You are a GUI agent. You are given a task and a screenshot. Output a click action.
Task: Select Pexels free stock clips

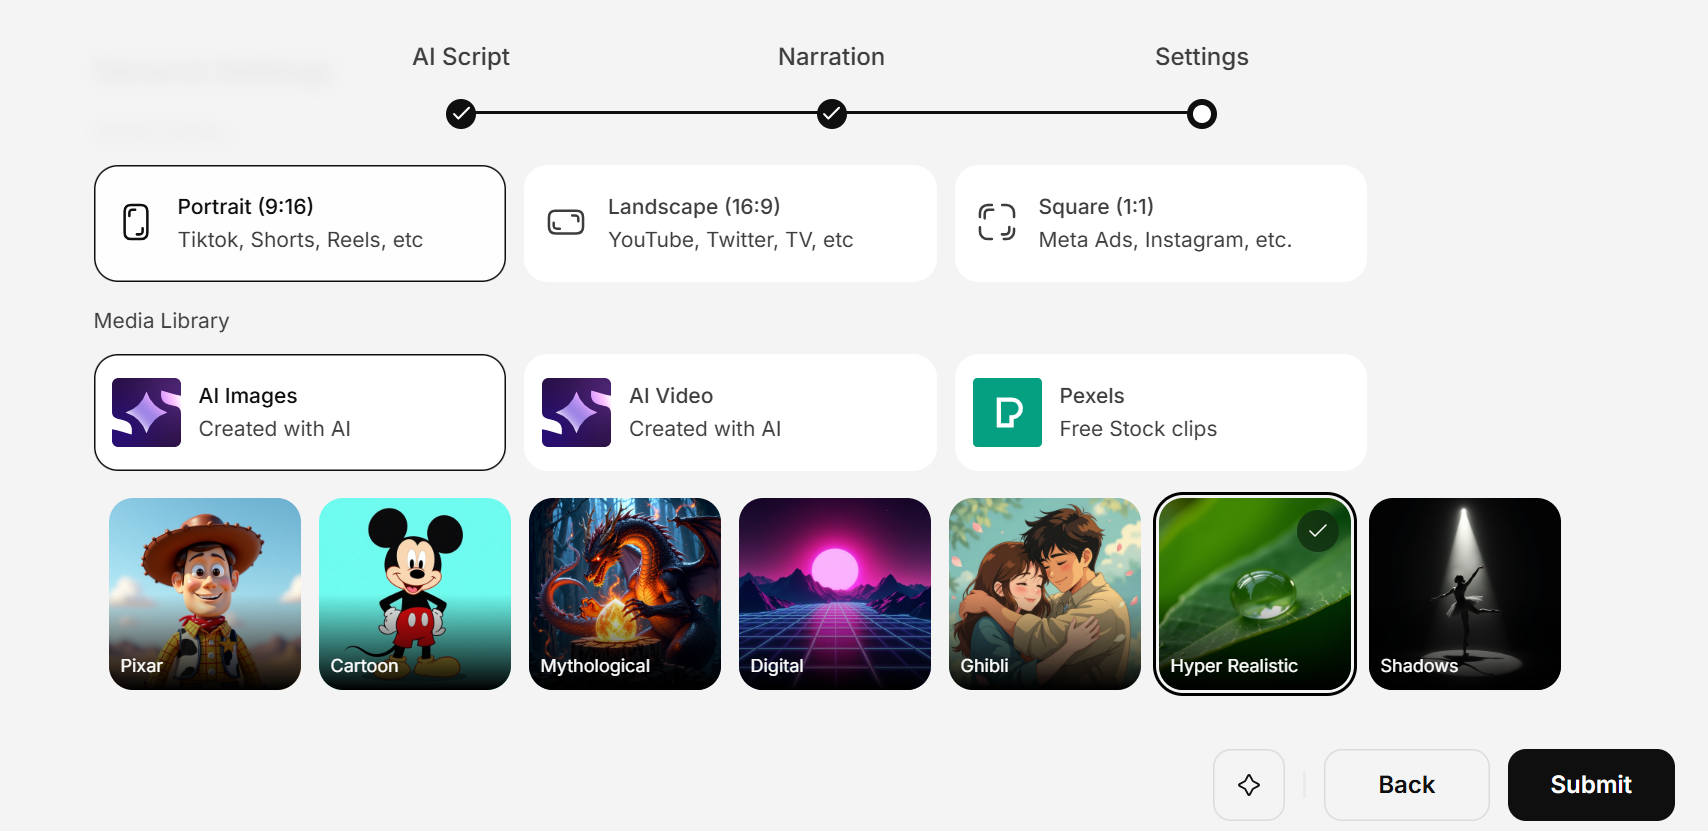(x=1160, y=412)
